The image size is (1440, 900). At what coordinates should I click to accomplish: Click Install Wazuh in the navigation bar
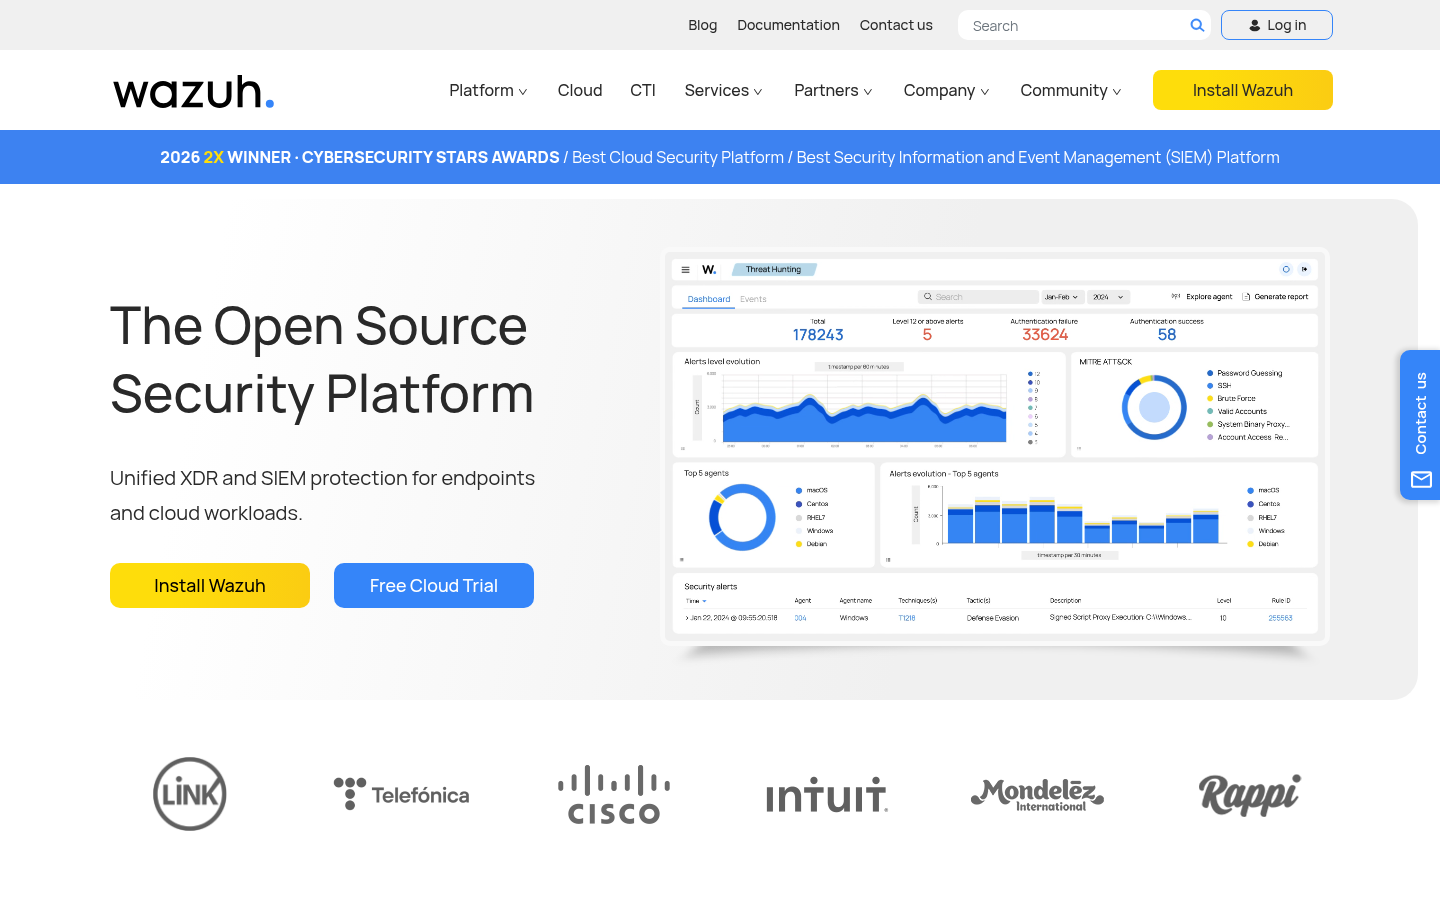pyautogui.click(x=1243, y=90)
